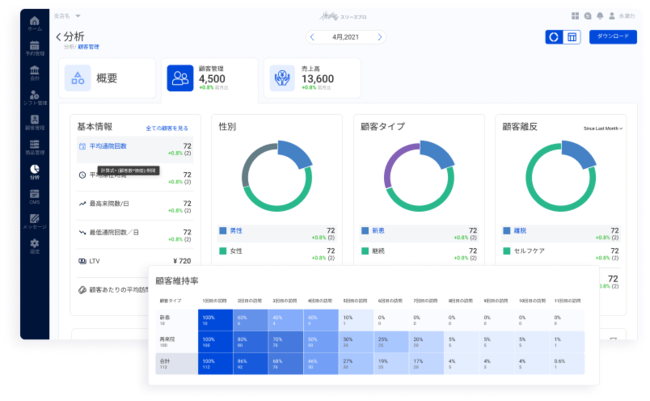Click the calendar icon beside 平均通院回数
This screenshot has width=650, height=401.
click(x=82, y=146)
